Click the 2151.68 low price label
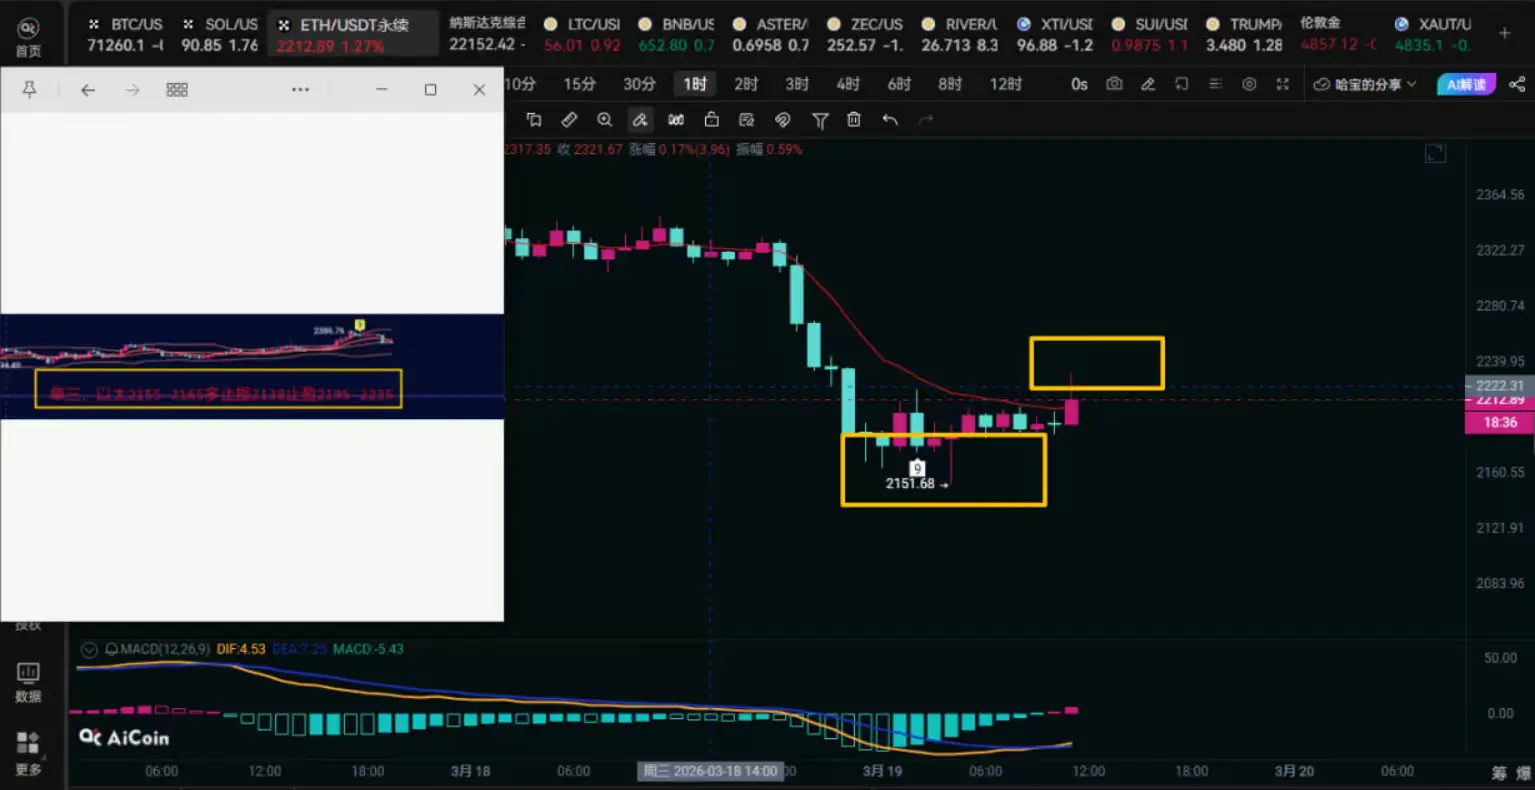Image resolution: width=1535 pixels, height=790 pixels. pos(910,483)
